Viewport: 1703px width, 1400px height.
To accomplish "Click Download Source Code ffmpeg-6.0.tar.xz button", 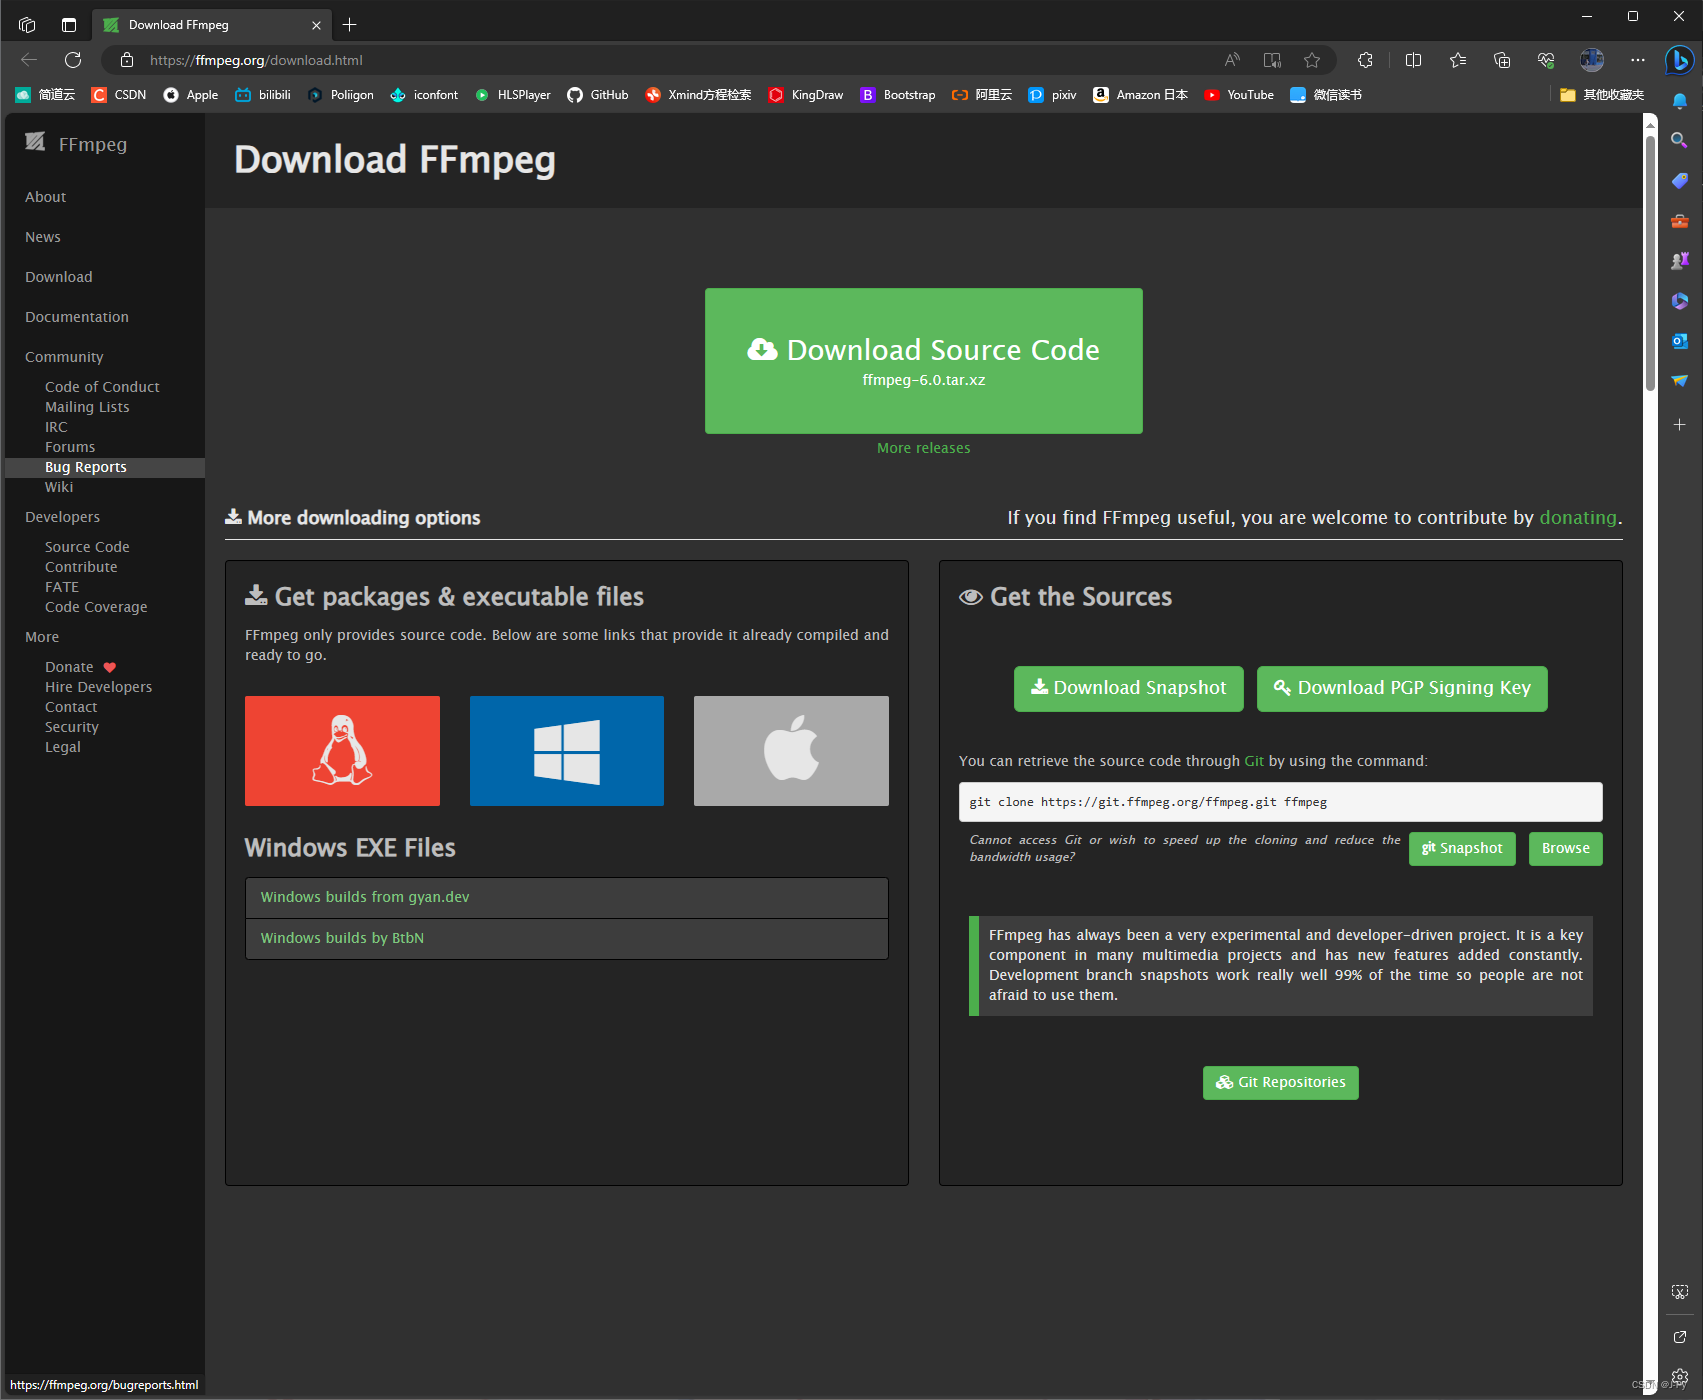I will point(924,361).
